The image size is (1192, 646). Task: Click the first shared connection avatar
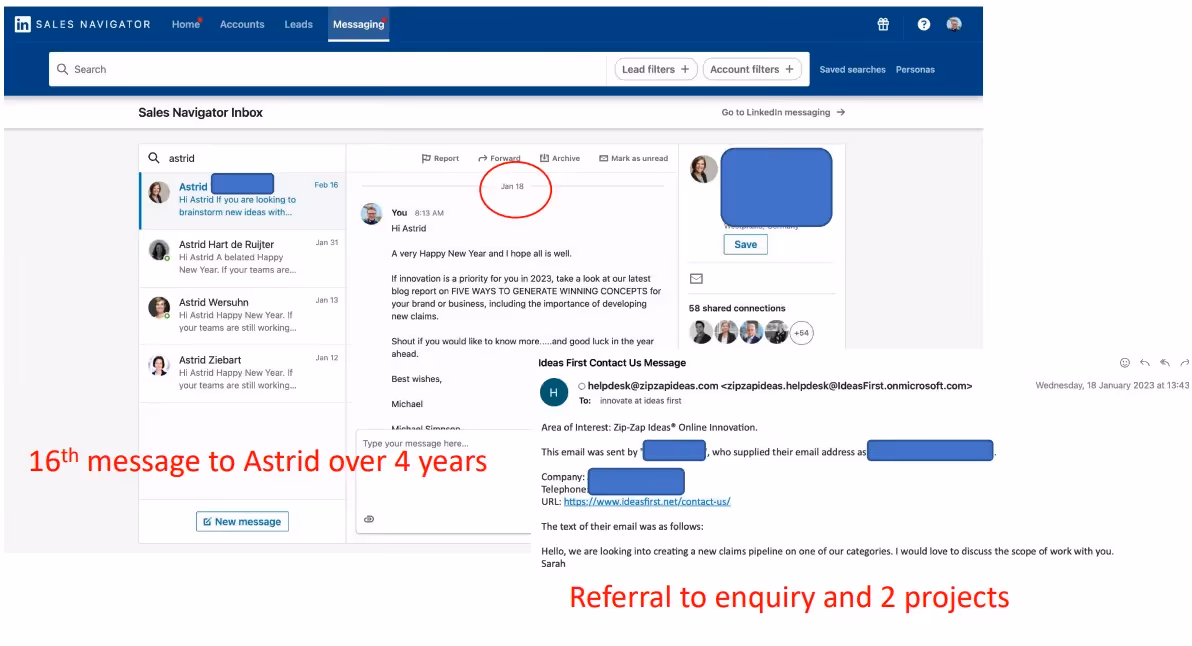pyautogui.click(x=700, y=332)
